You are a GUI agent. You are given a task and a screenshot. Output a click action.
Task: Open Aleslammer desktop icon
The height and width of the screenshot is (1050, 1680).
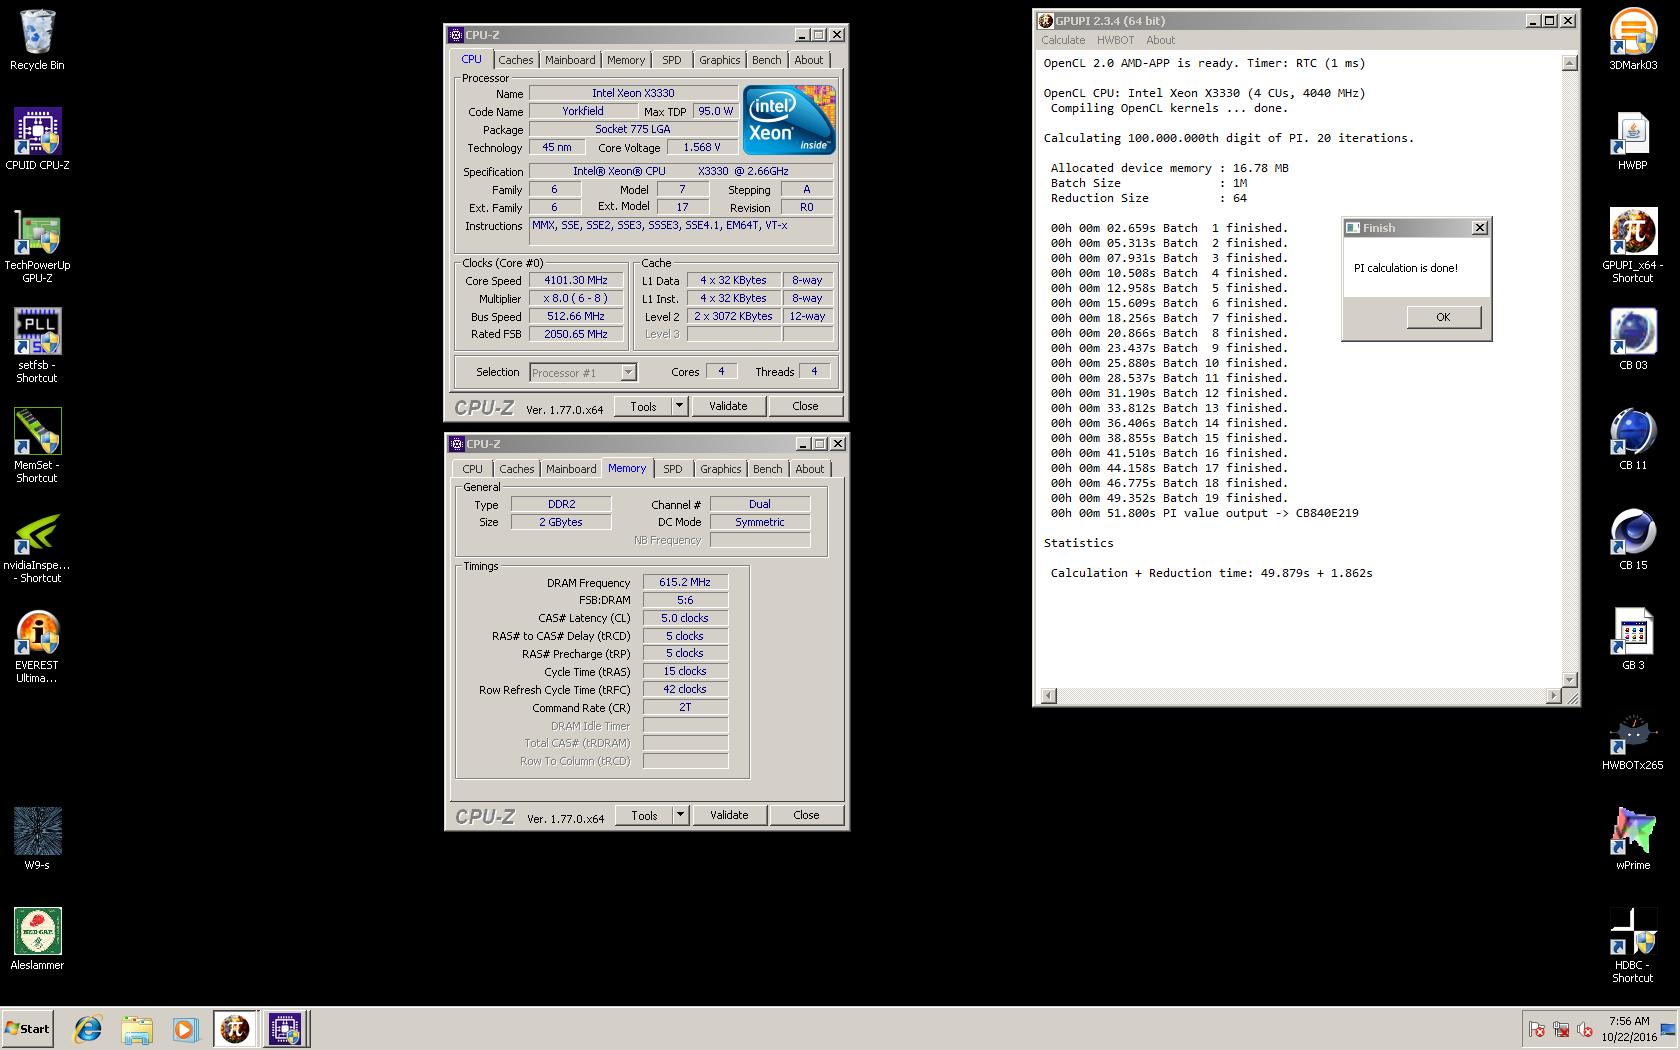(x=37, y=940)
